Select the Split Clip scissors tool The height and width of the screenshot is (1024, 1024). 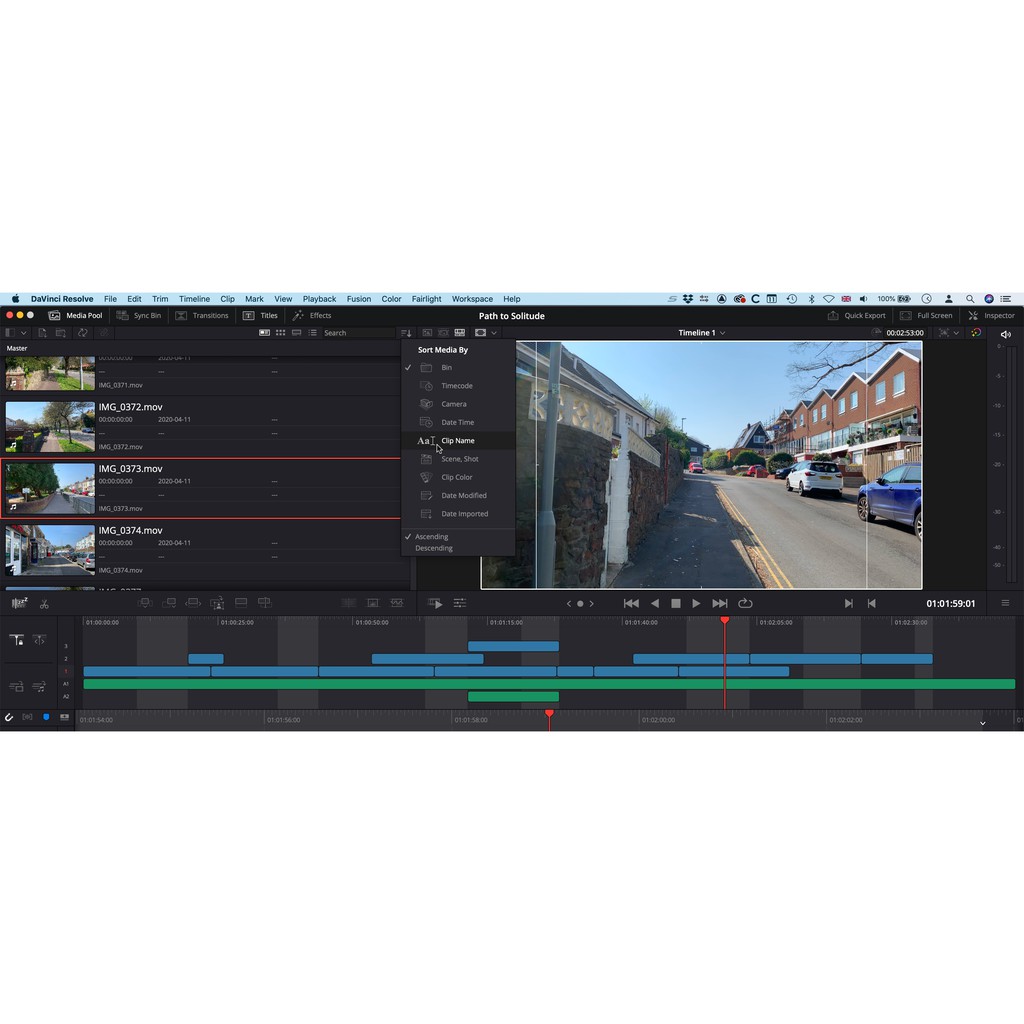44,604
